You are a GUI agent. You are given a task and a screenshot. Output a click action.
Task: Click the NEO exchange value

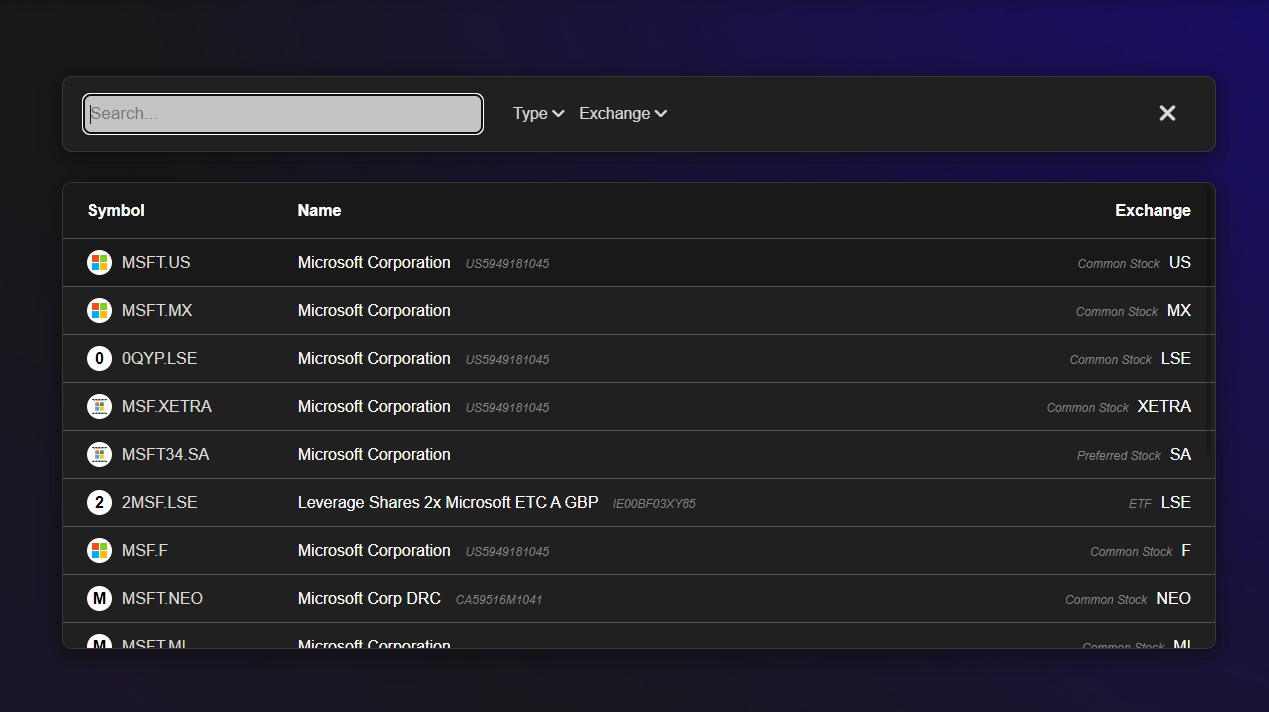tap(1173, 599)
